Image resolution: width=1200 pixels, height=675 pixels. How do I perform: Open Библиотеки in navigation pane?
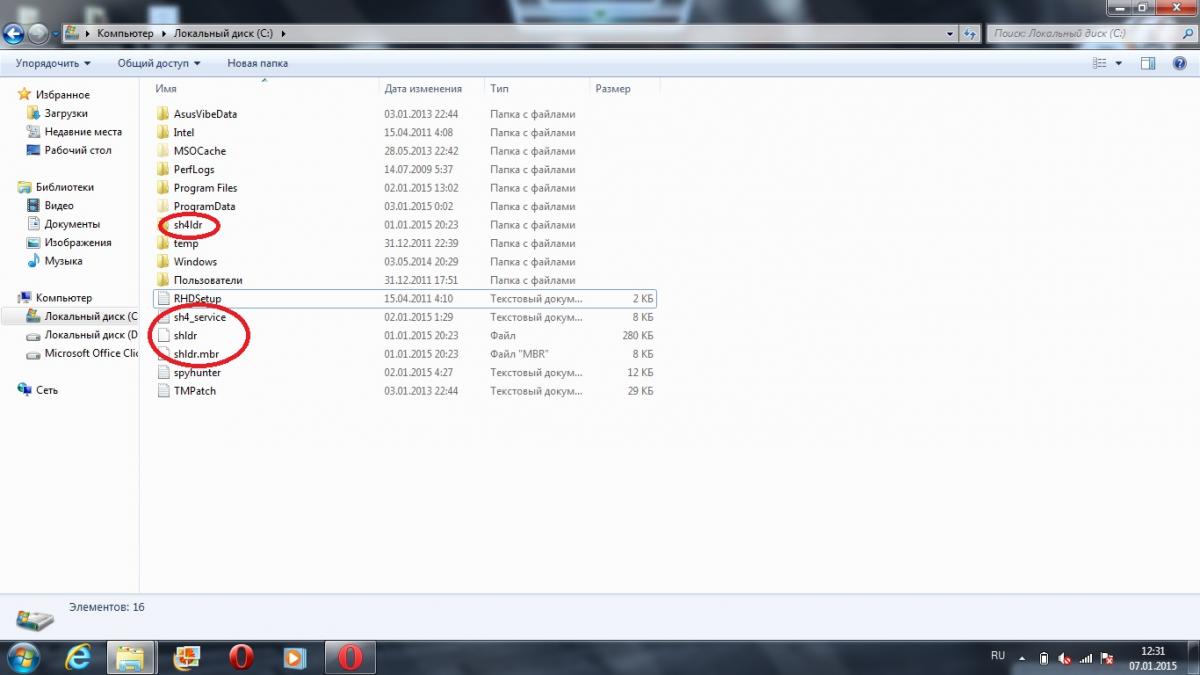65,187
